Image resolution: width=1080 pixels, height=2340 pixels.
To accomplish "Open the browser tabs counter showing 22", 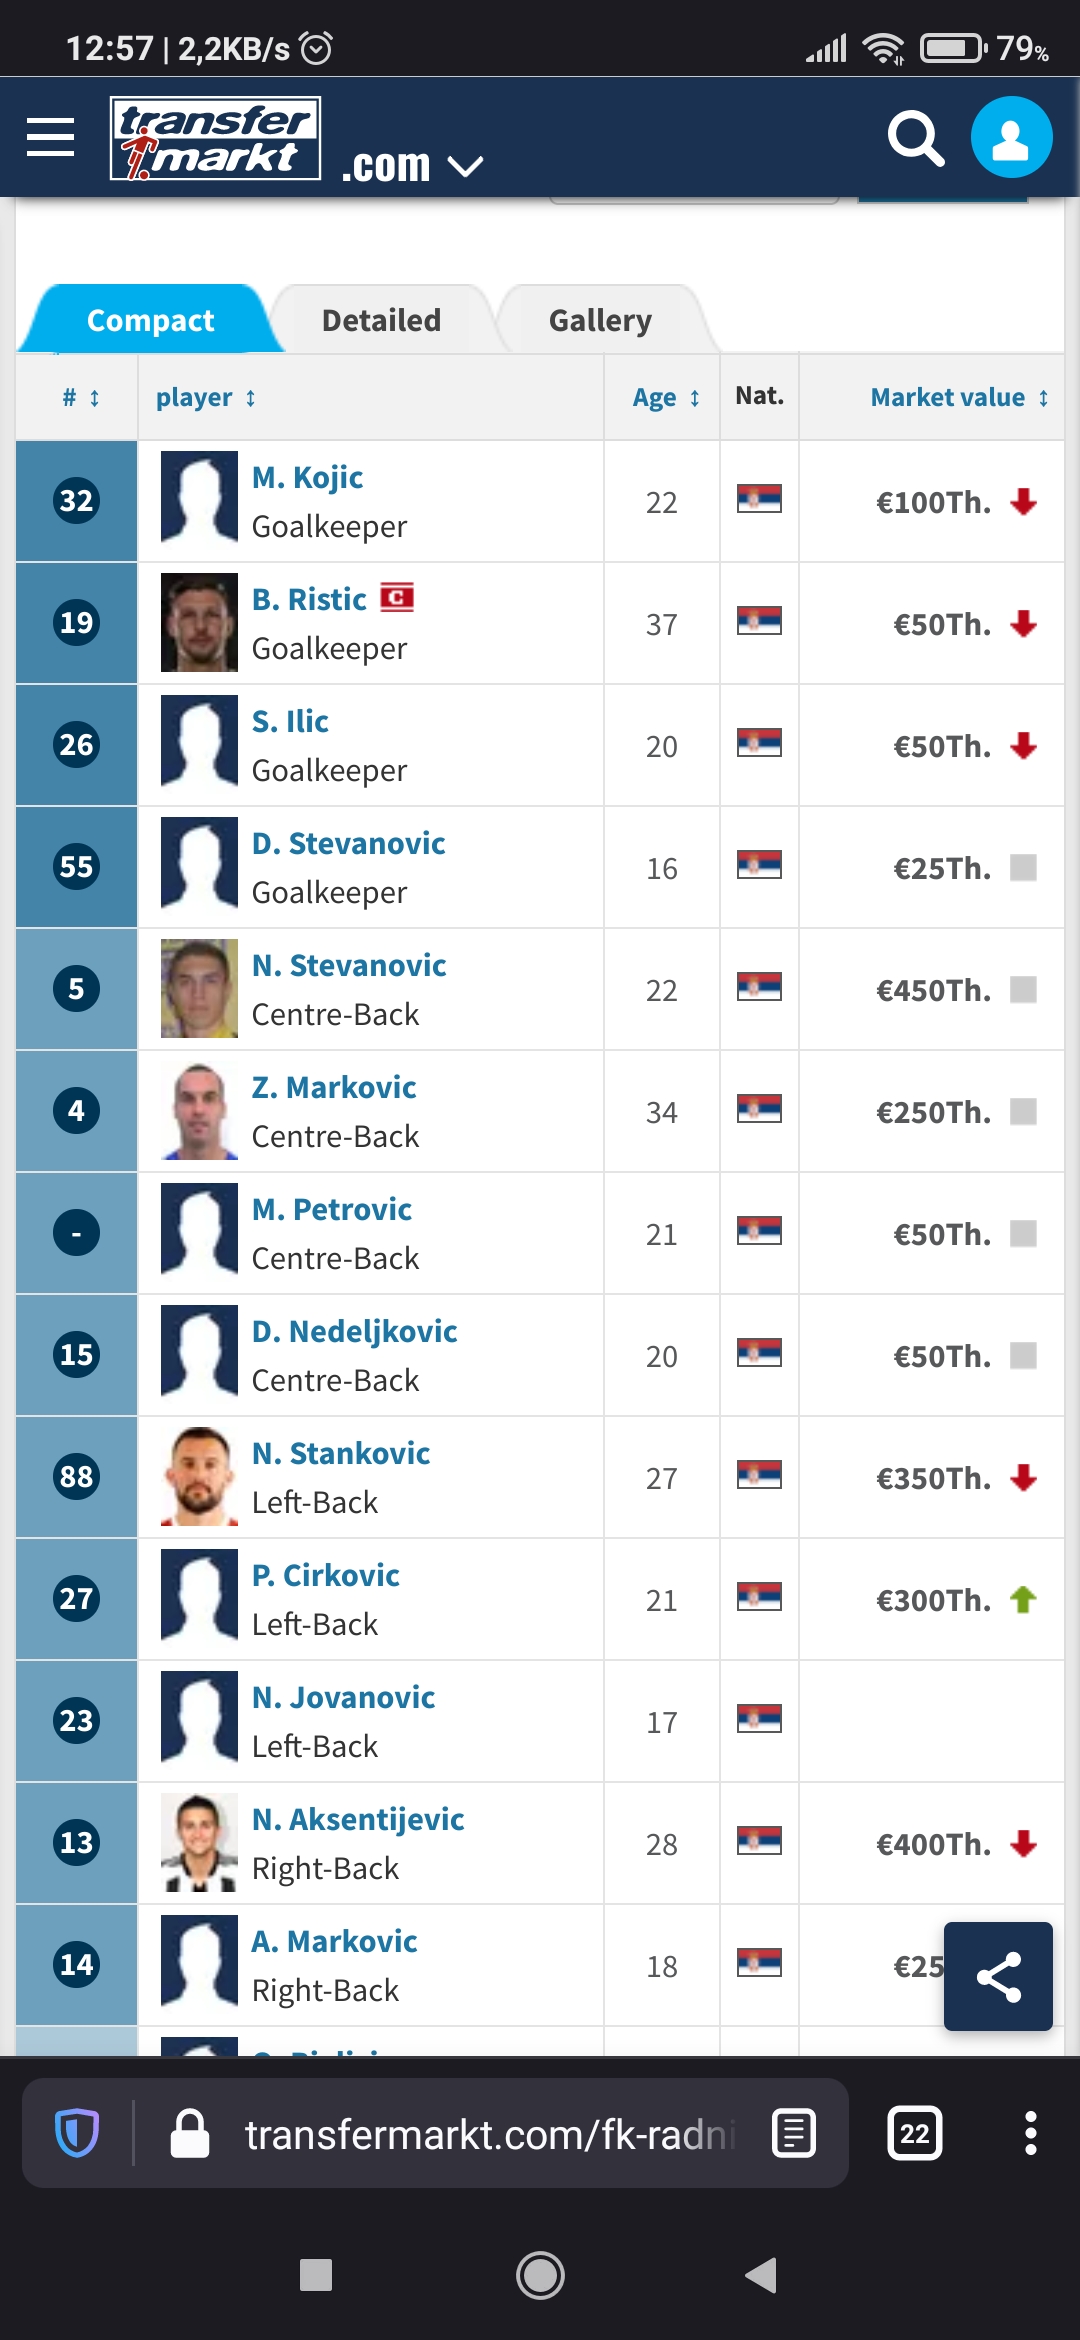I will (x=914, y=2133).
